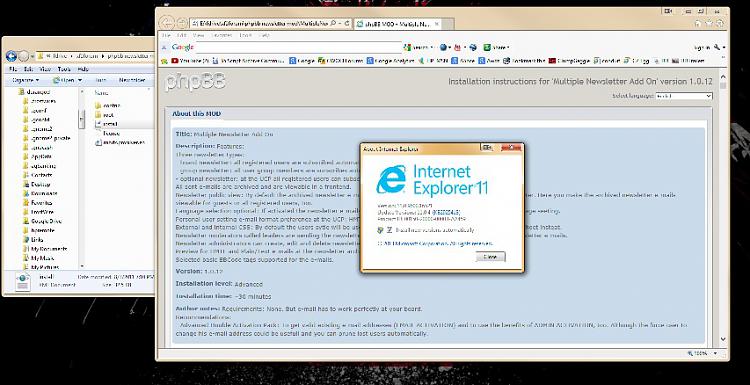Open the Select language dropdown
This screenshot has width=750, height=385.
coord(684,96)
